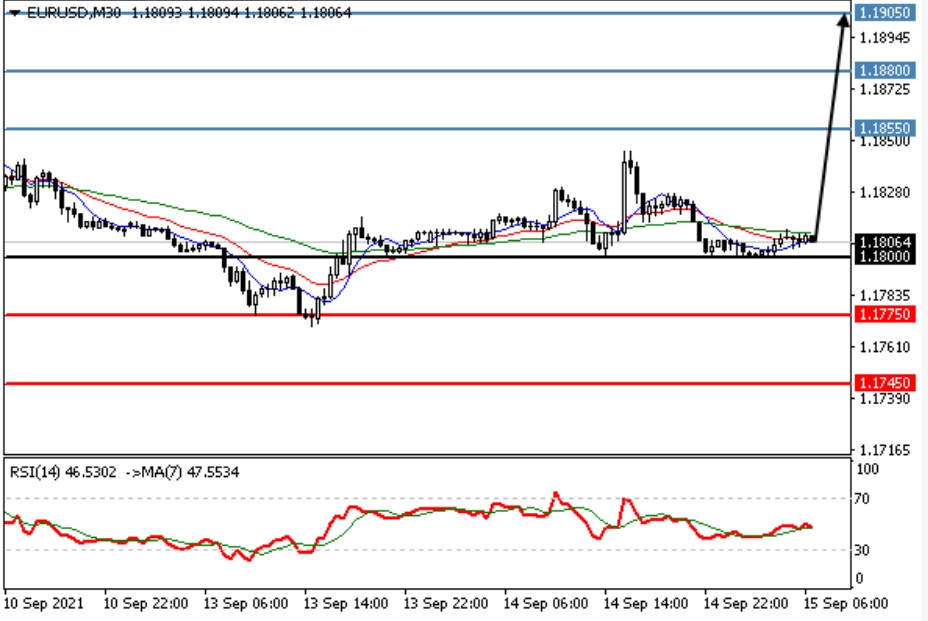928x621 pixels.
Task: Select the 1.19050 price level label
Action: pos(885,12)
